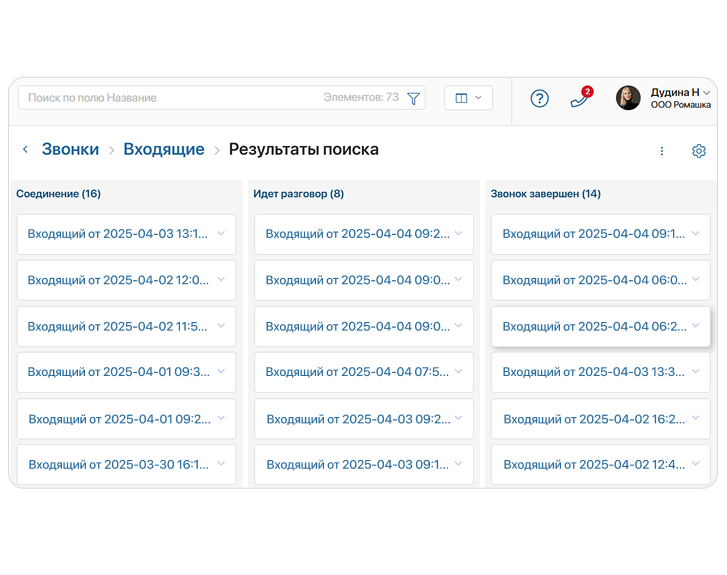This screenshot has height=575, width=727.
Task: Expand chevron on card 2025-04-04 09:1...
Action: click(x=695, y=233)
